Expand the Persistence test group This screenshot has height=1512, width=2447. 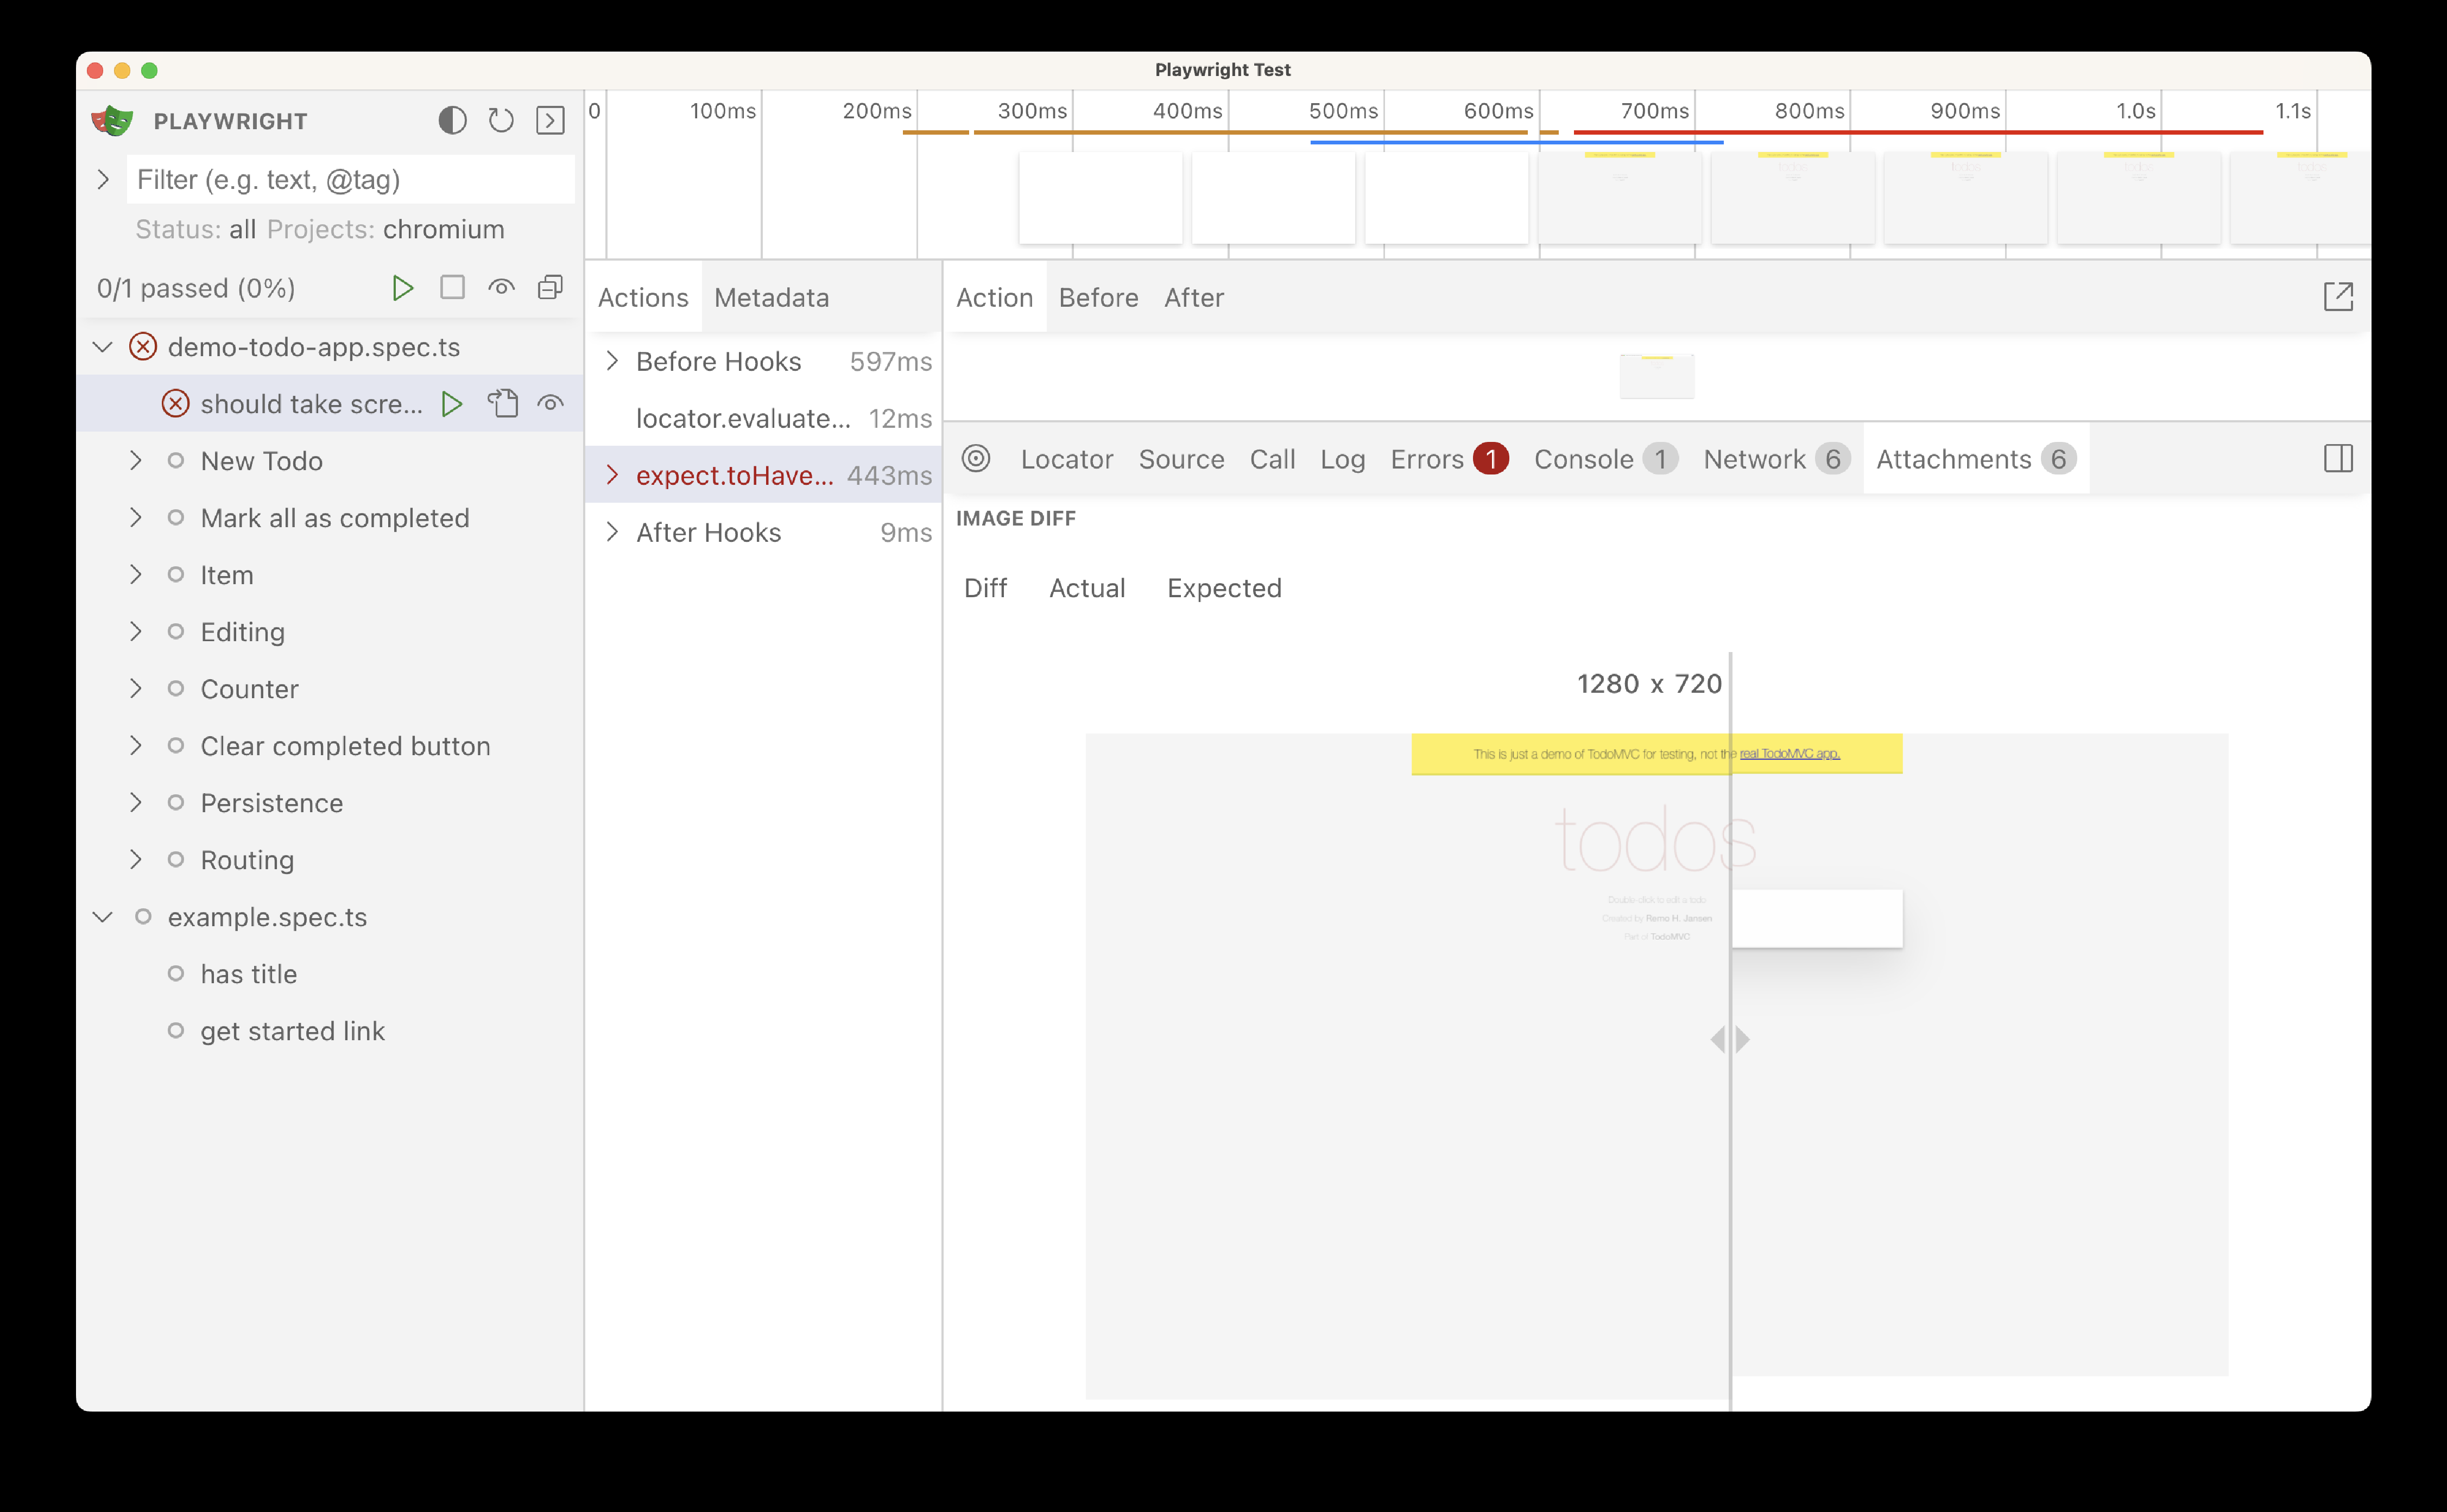tap(136, 803)
